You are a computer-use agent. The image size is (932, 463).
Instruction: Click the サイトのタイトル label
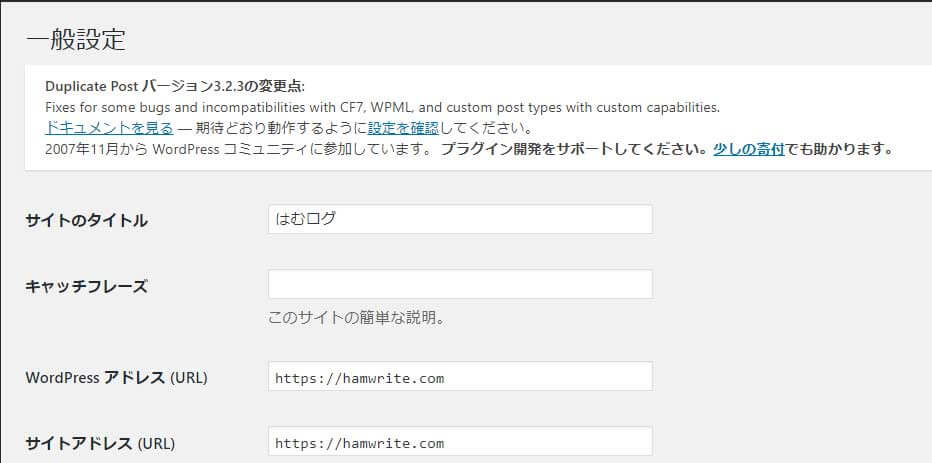point(87,221)
